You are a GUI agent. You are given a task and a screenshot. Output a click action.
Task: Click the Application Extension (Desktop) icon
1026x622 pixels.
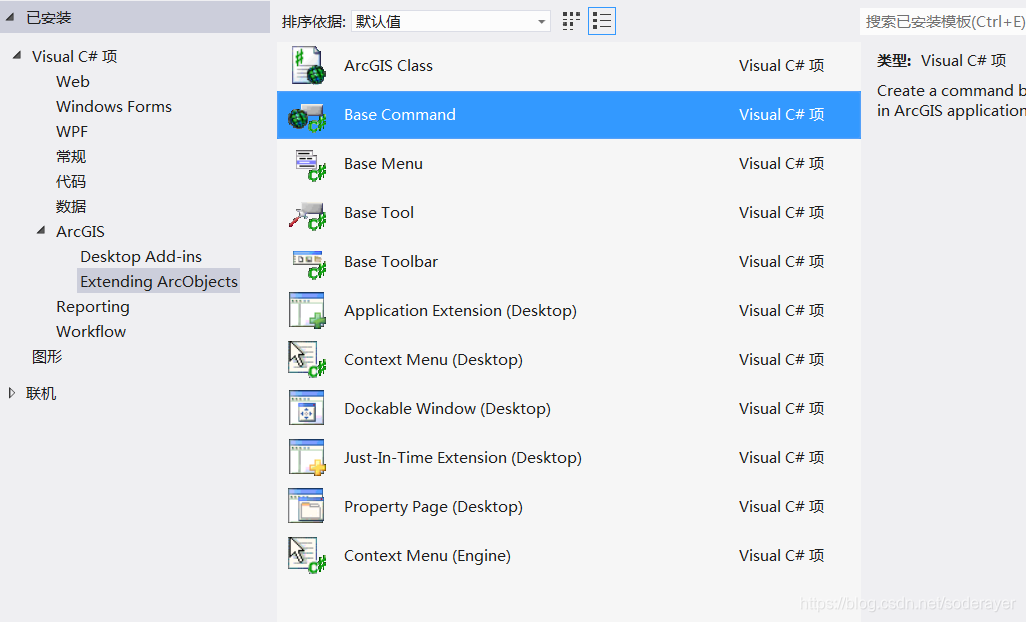point(308,311)
